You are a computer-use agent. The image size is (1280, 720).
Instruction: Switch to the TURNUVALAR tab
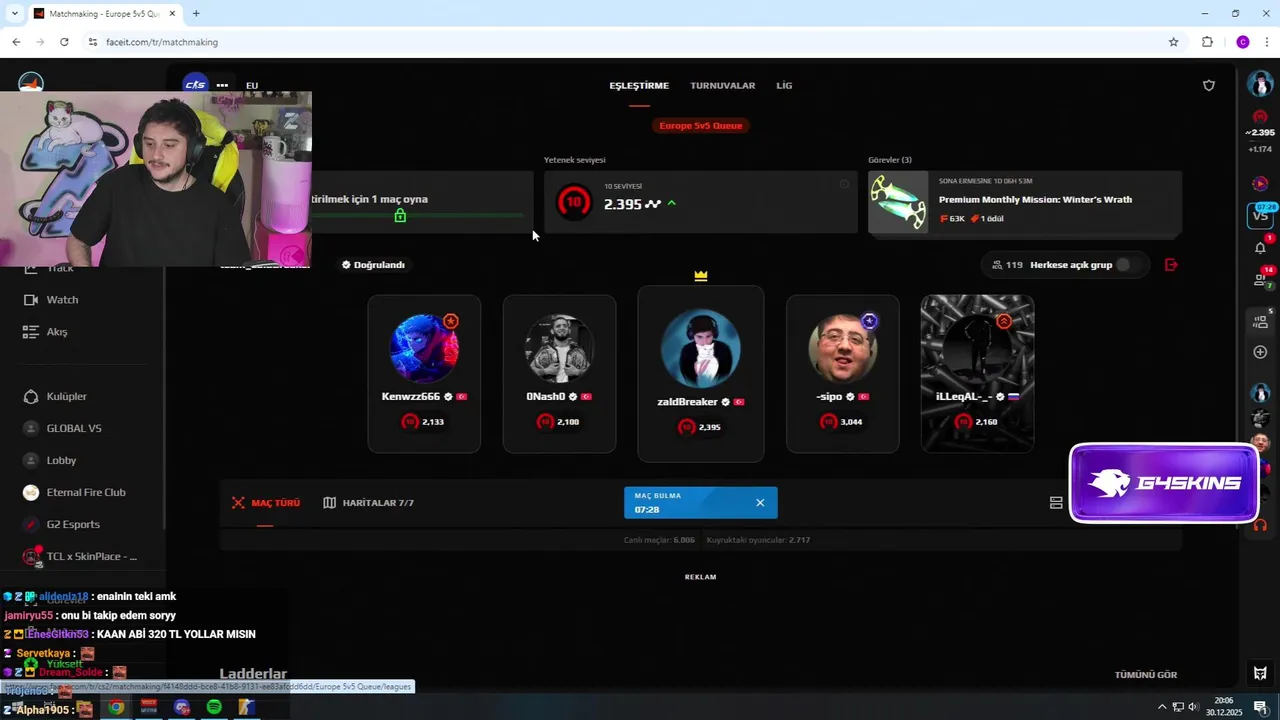click(722, 86)
